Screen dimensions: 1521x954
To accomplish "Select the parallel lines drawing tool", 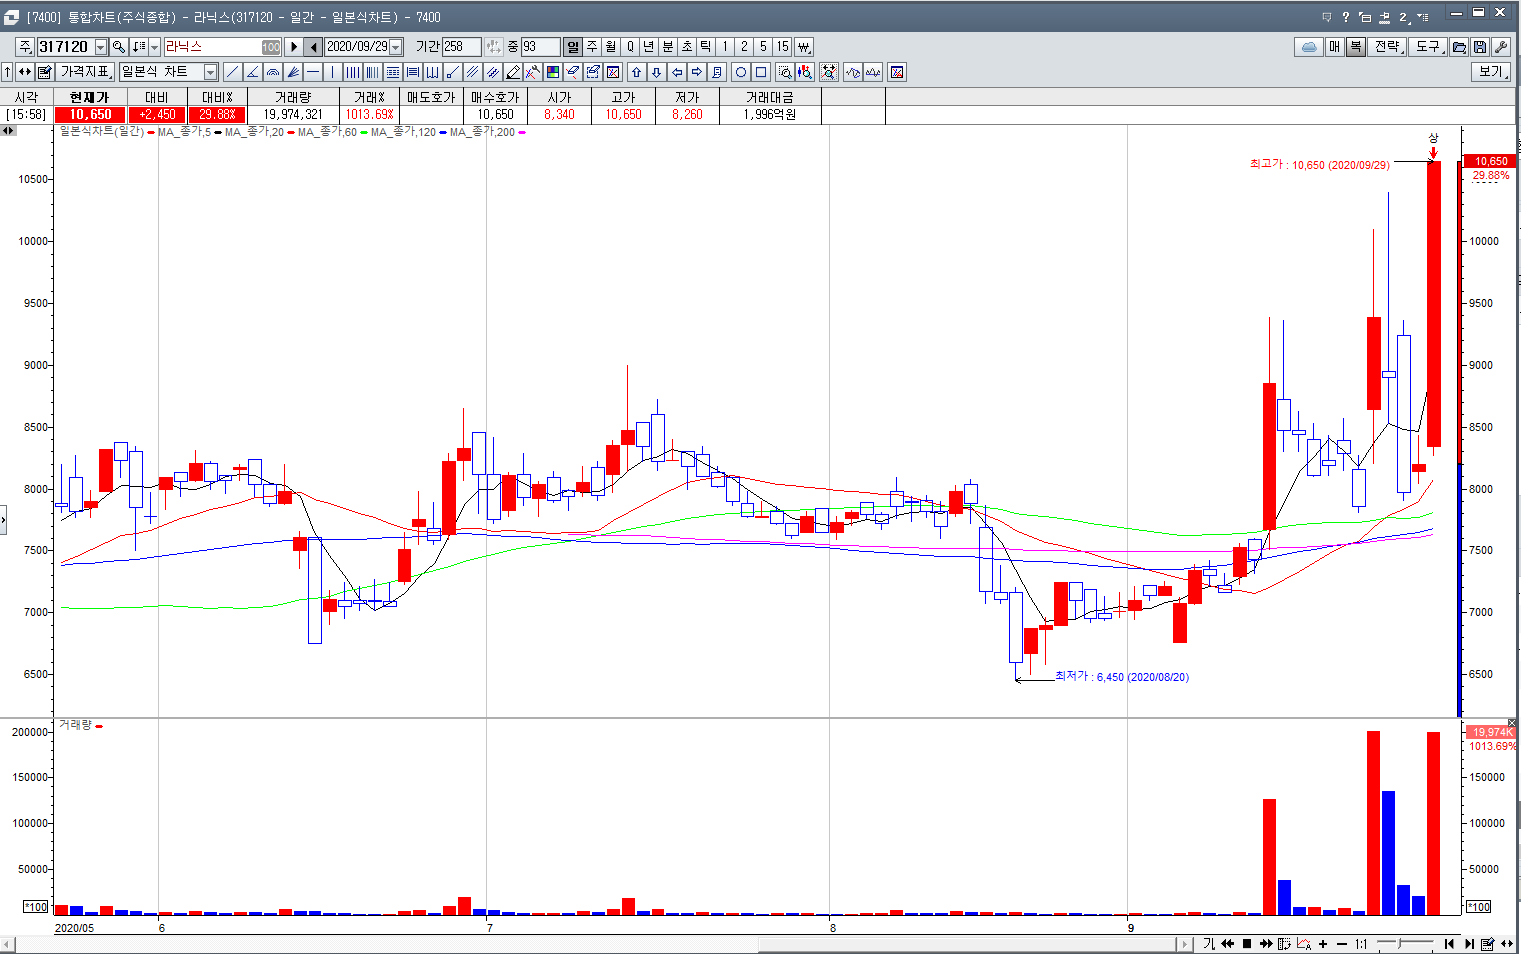I will (x=473, y=72).
